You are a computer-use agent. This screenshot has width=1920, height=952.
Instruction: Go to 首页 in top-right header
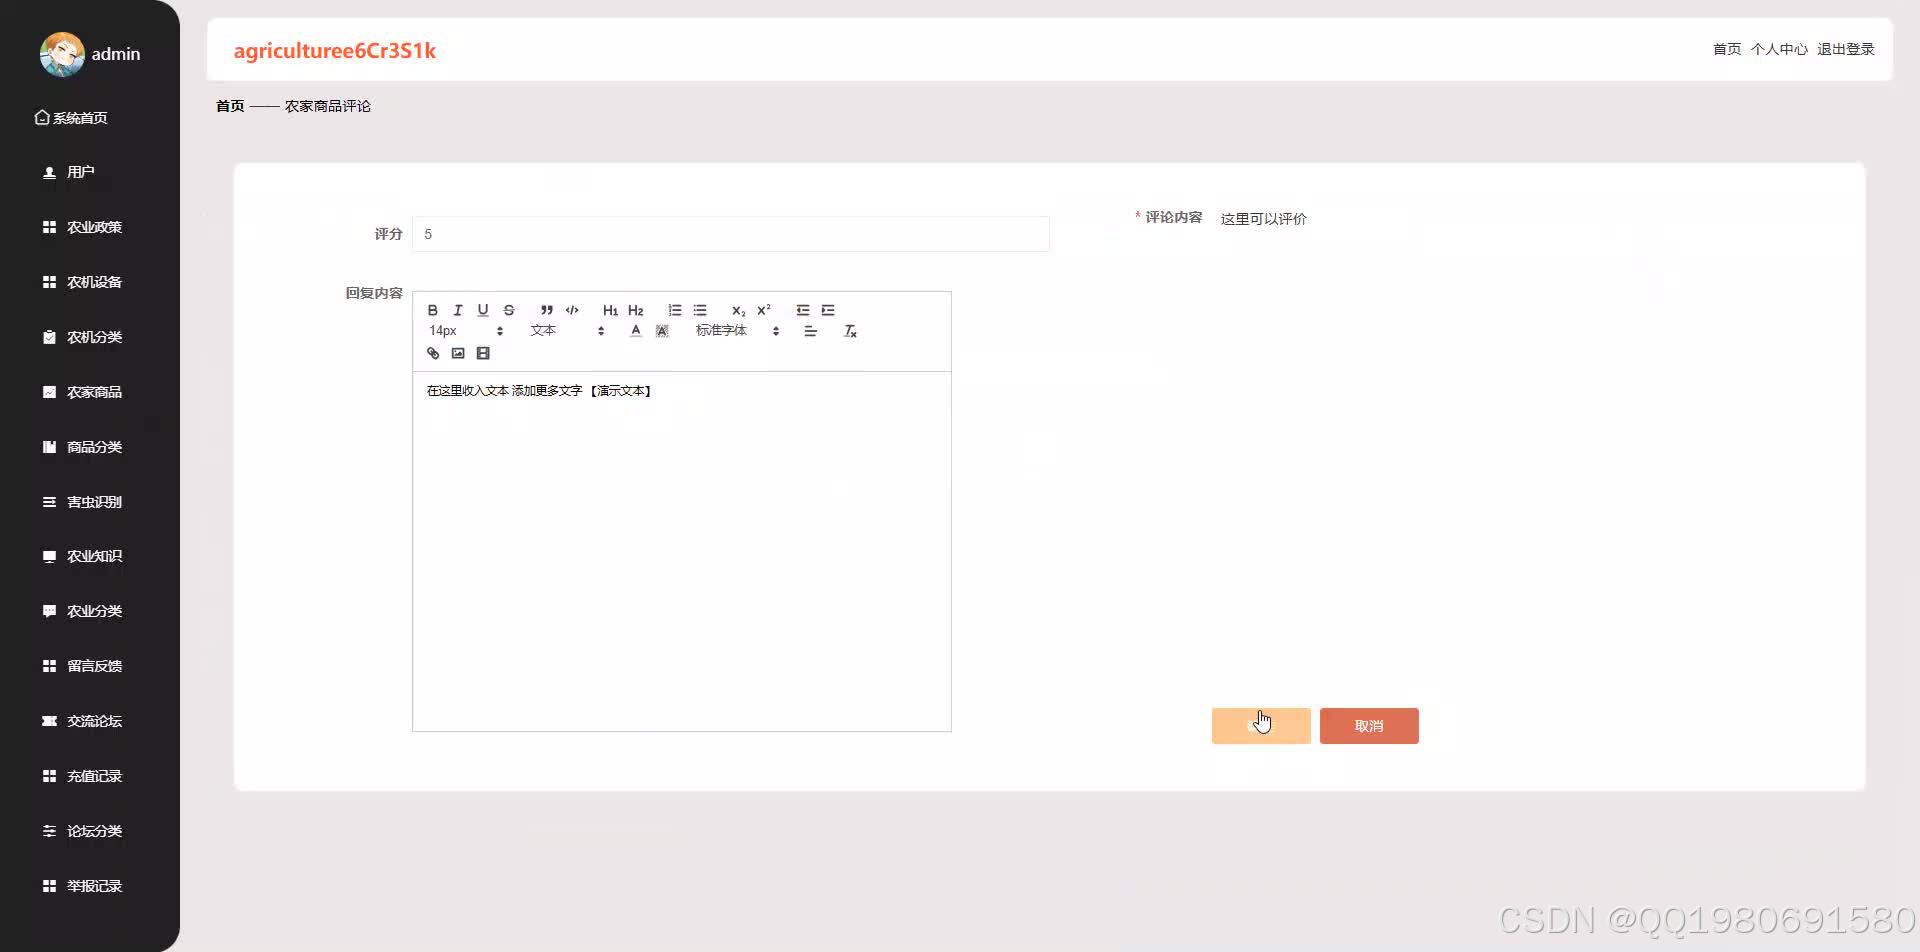[1727, 49]
